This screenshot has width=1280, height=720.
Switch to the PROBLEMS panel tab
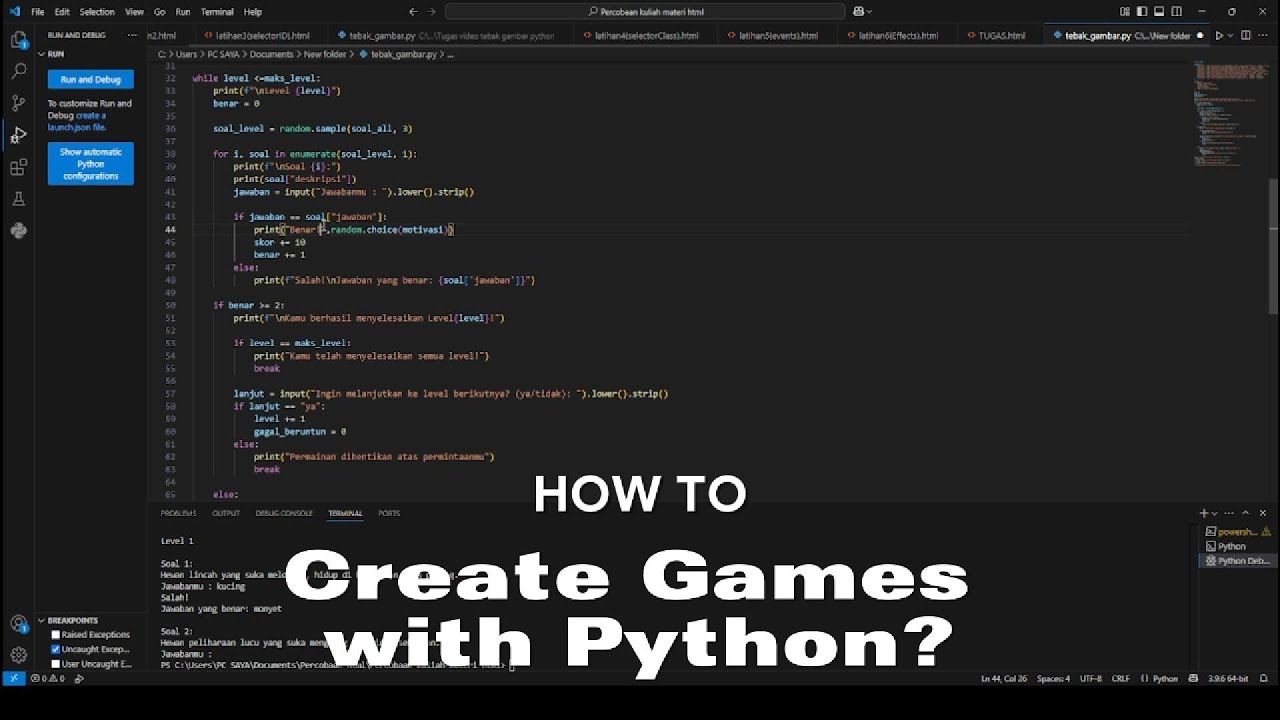pyautogui.click(x=178, y=513)
